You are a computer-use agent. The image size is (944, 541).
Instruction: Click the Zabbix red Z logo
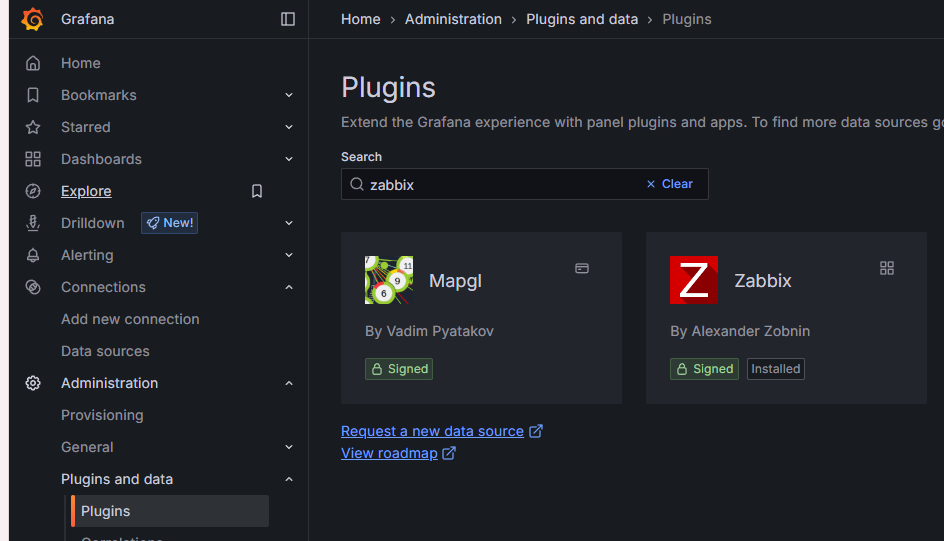coord(694,280)
